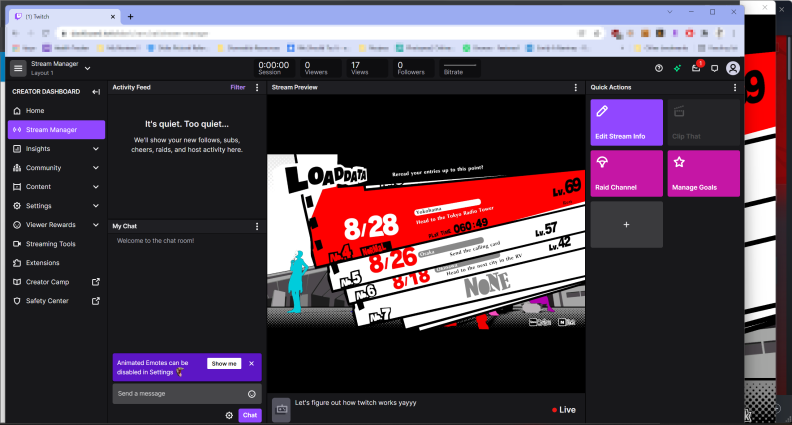Open the Chrome three-dot menu
The height and width of the screenshot is (425, 792).
tap(733, 33)
